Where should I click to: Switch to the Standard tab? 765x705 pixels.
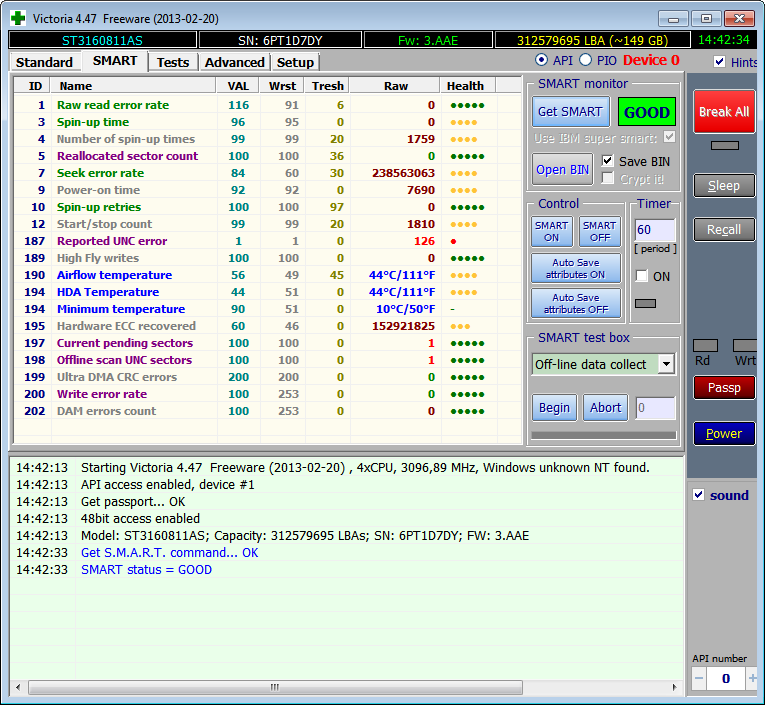pos(44,62)
